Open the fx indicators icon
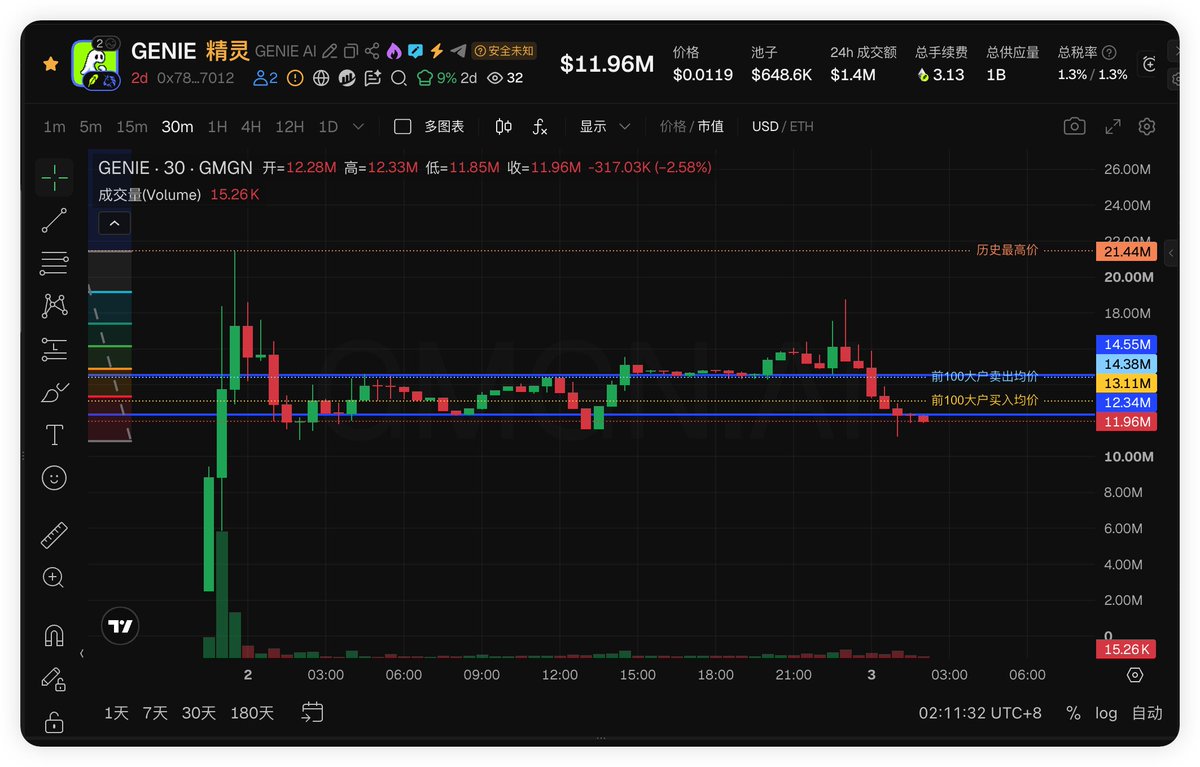1200x767 pixels. click(540, 127)
